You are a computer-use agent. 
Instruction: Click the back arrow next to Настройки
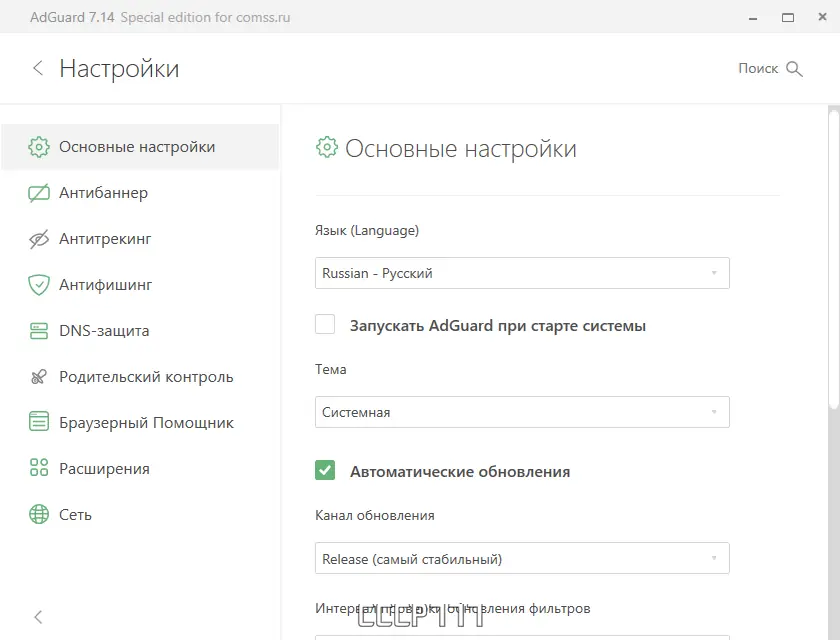[37, 68]
